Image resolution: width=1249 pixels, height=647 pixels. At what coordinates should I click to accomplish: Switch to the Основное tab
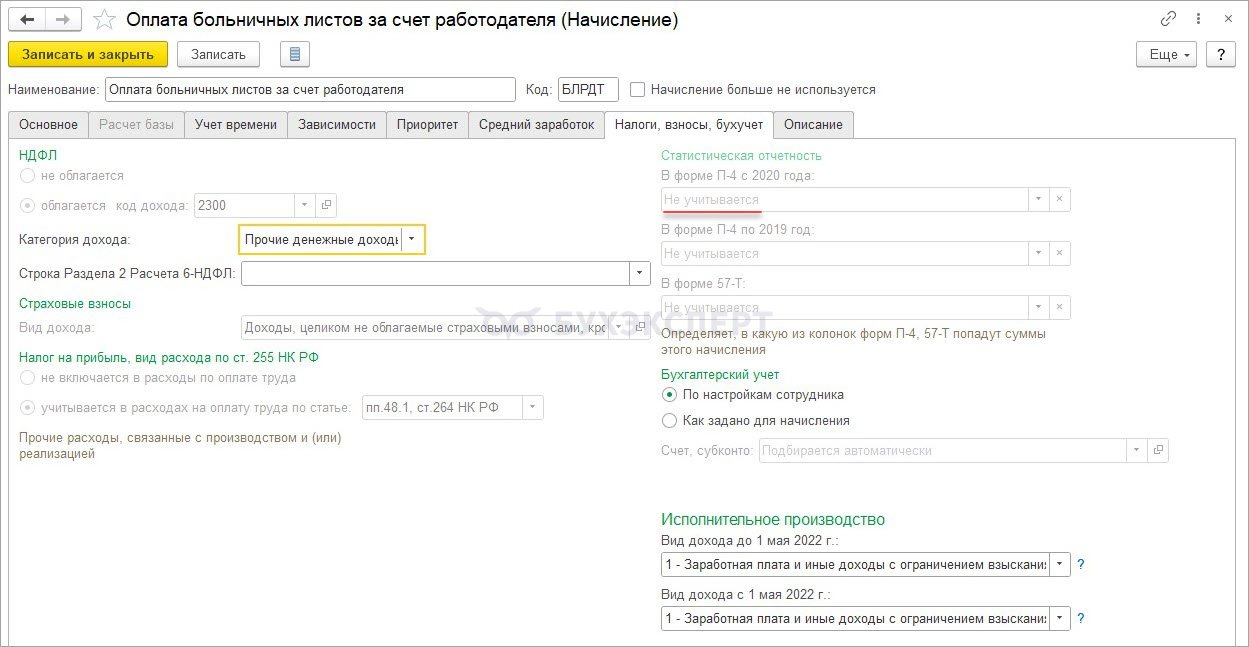tap(48, 125)
